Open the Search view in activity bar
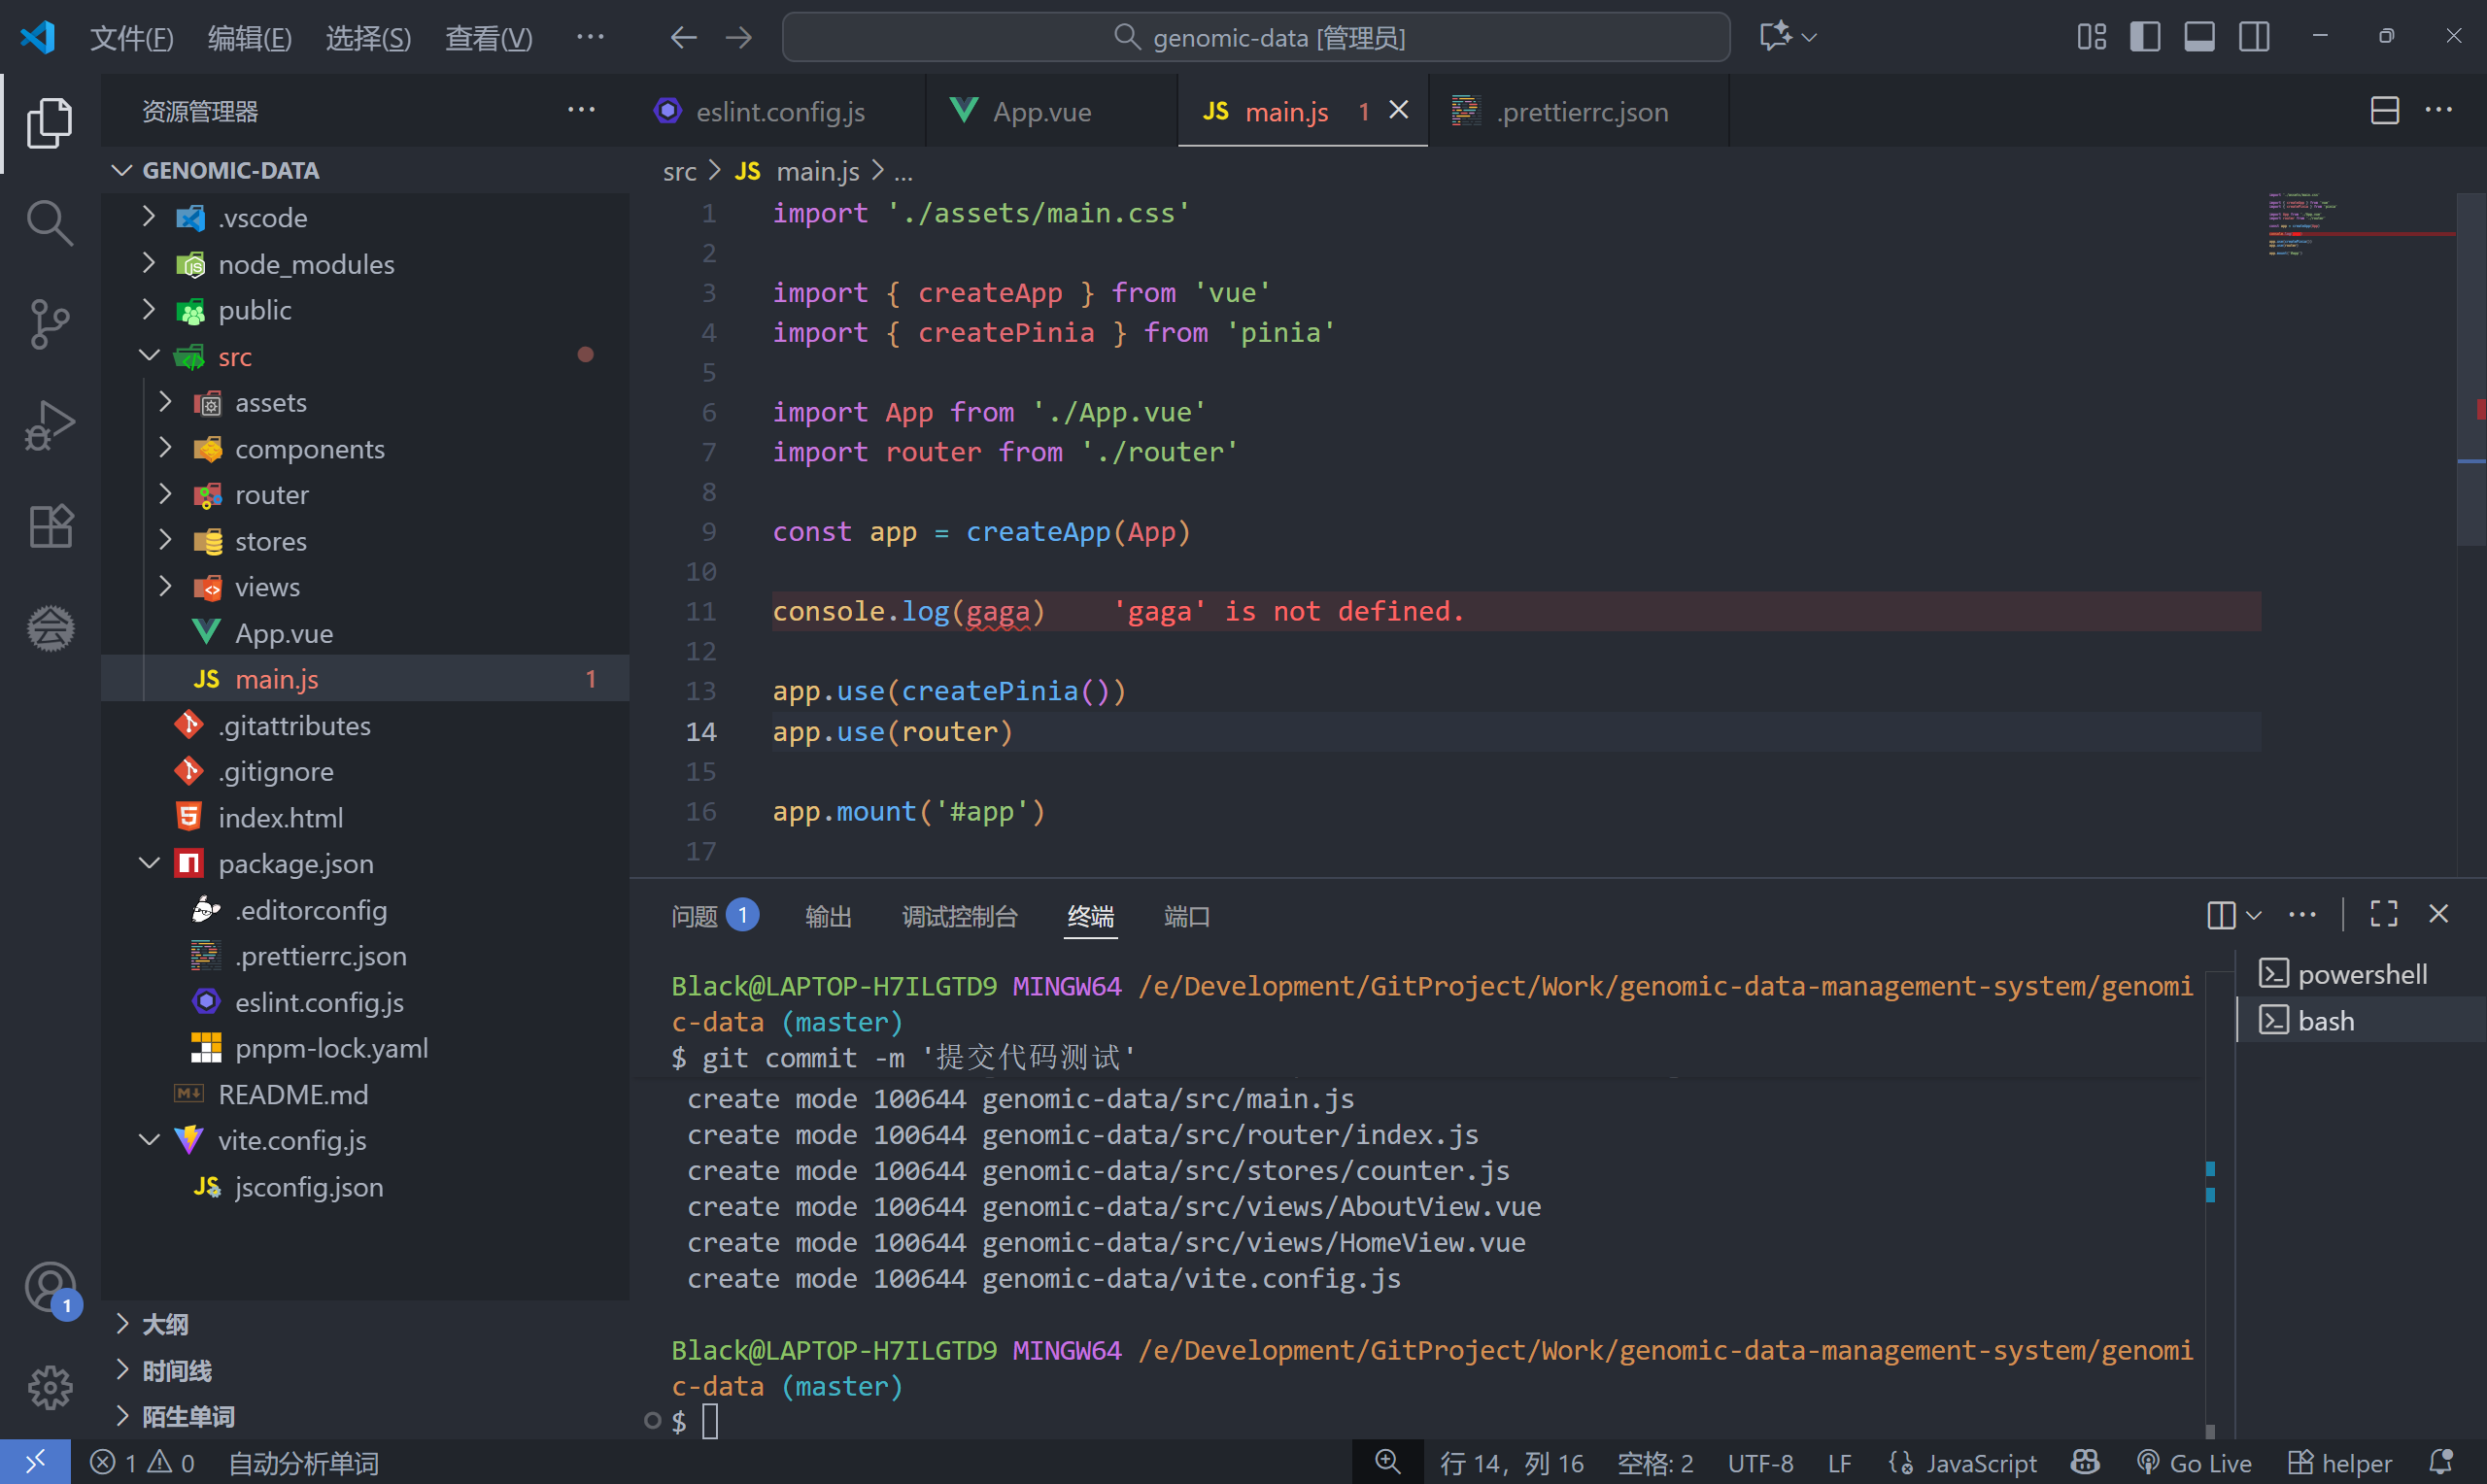2487x1484 pixels. pos(49,222)
